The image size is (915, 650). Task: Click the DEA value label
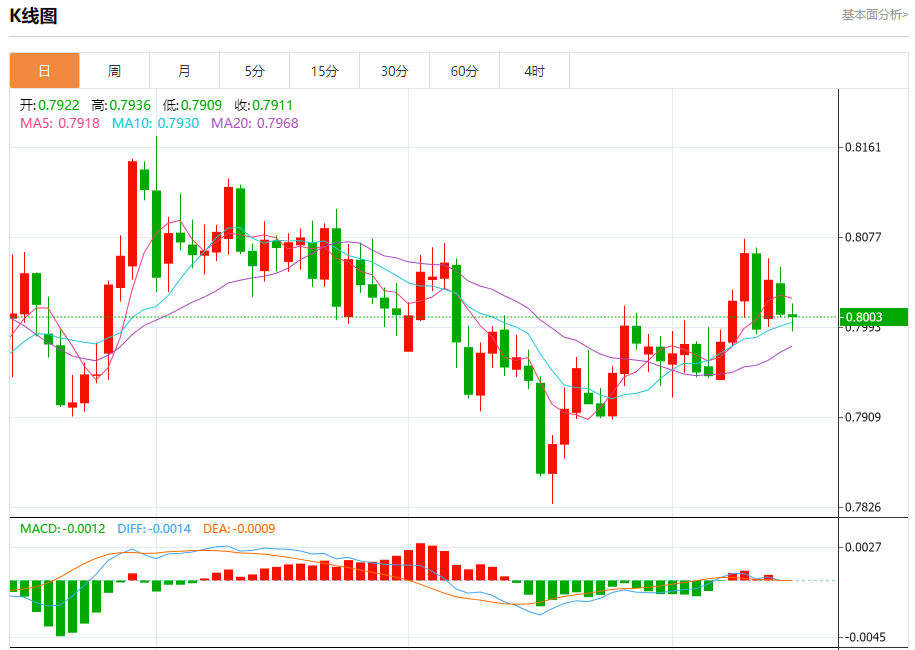tap(238, 528)
